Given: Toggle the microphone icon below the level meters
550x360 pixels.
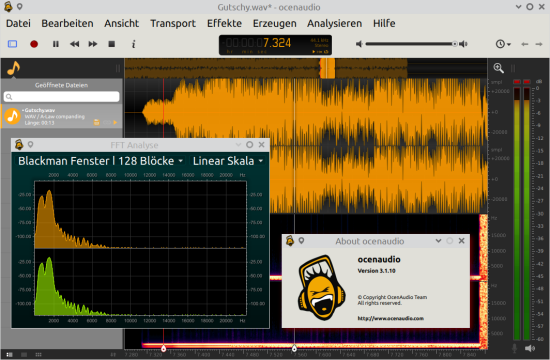Looking at the screenshot, I should pyautogui.click(x=515, y=348).
